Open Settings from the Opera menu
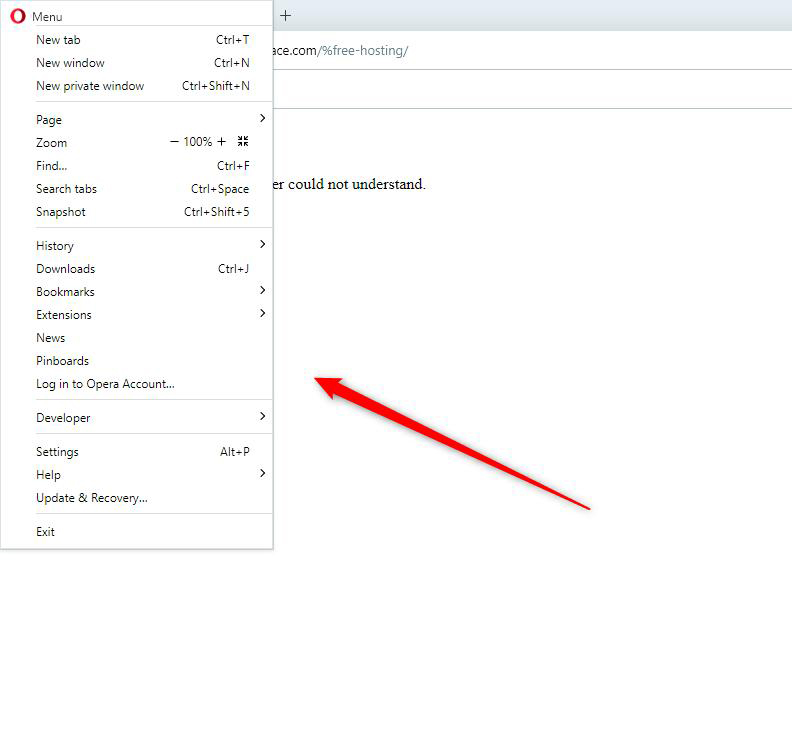The image size is (792, 731). pos(57,452)
